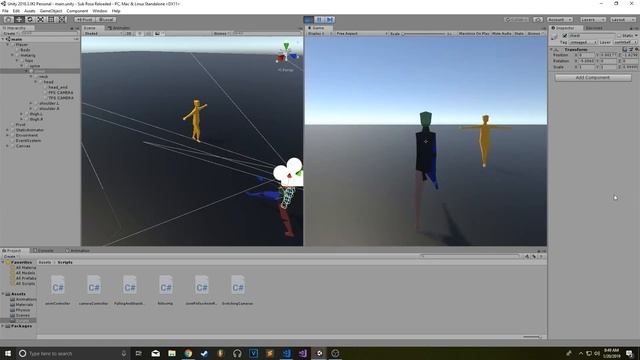The image size is (640, 360).
Task: Open the Edit menu
Action: pyautogui.click(x=16, y=11)
